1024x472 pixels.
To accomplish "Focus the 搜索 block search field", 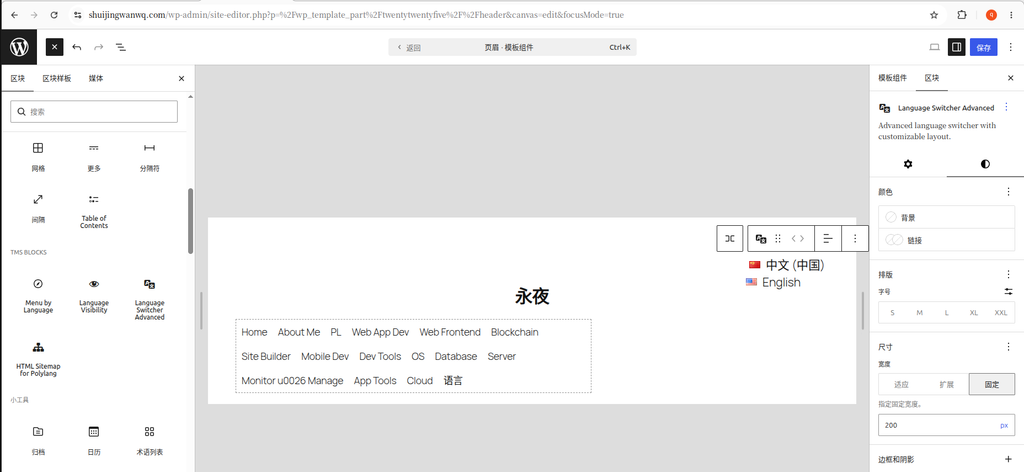I will coord(94,112).
